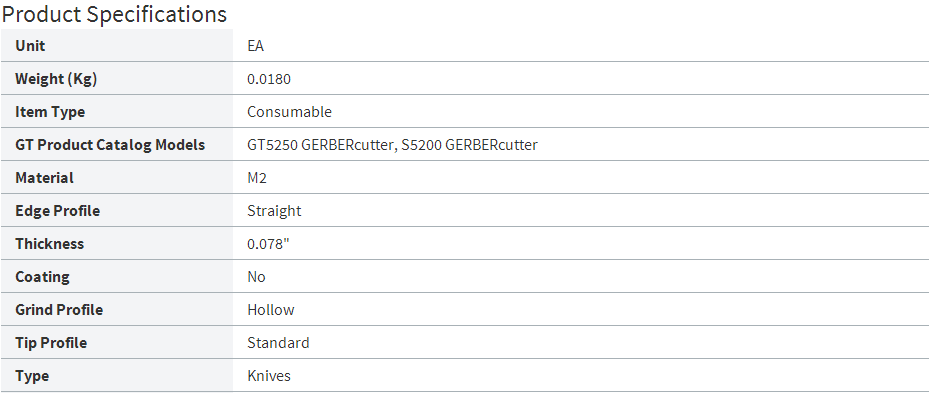Select the 0.0180 weight value
945x393 pixels.
point(269,79)
